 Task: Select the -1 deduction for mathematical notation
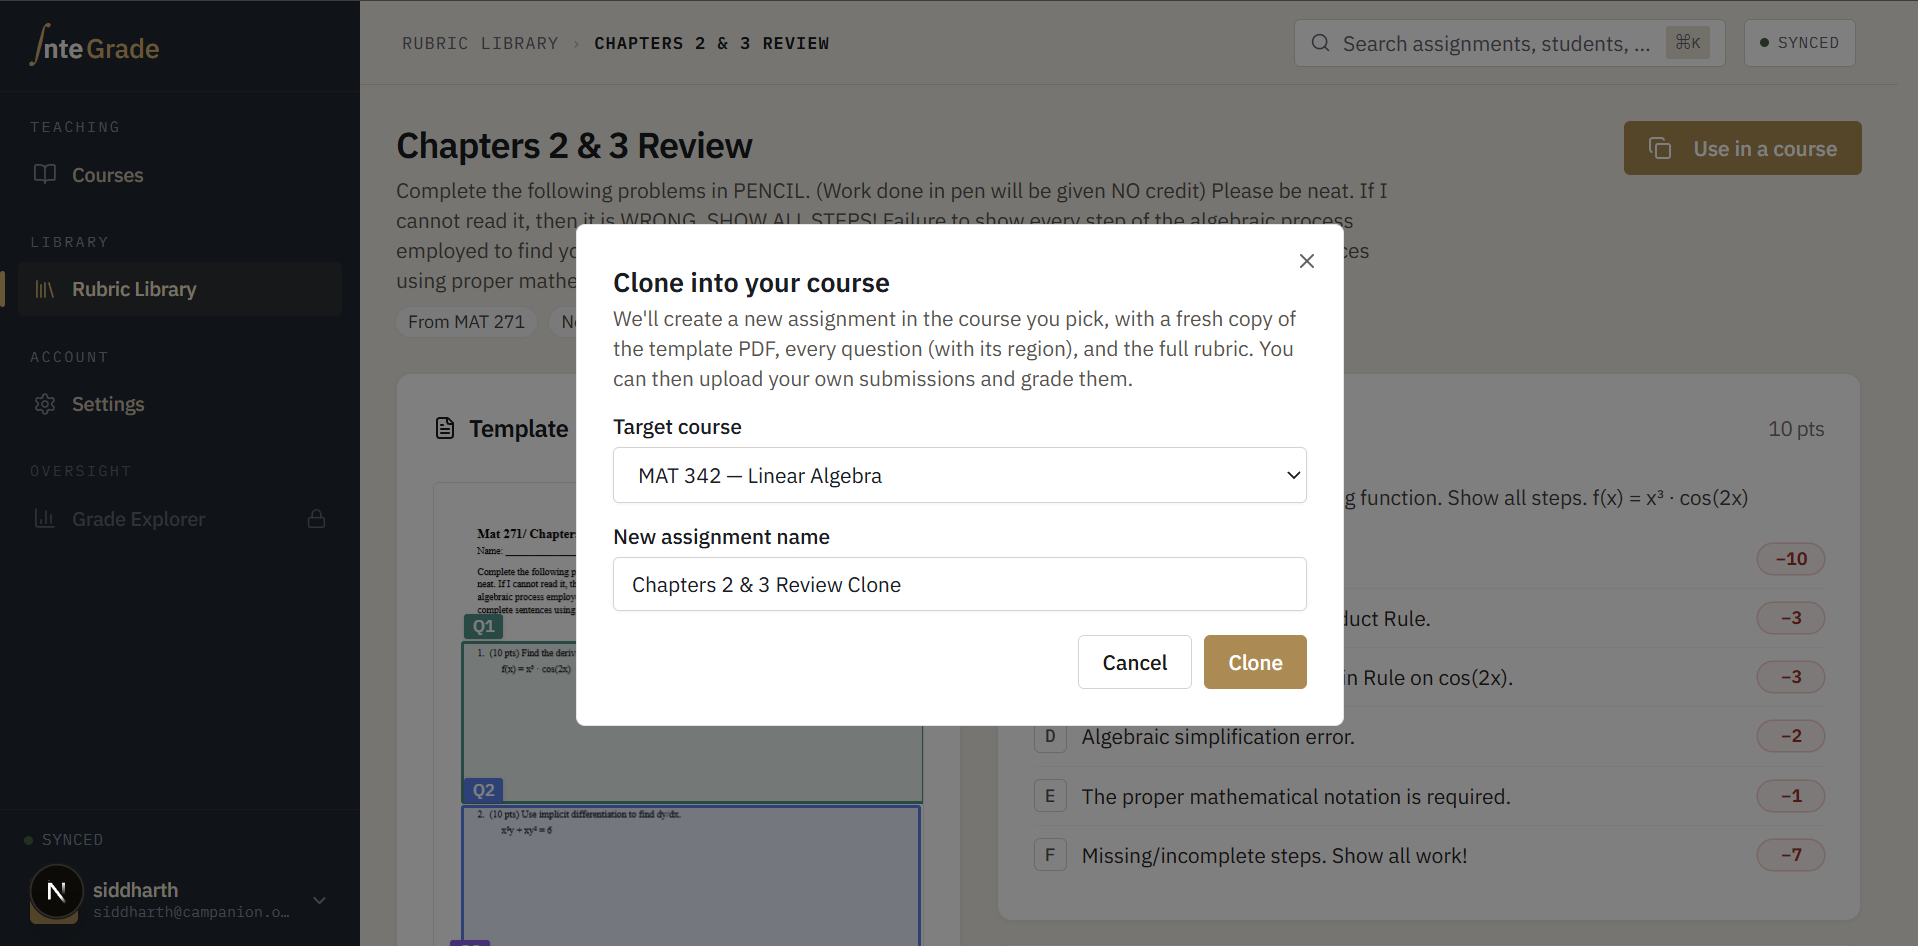point(1790,796)
